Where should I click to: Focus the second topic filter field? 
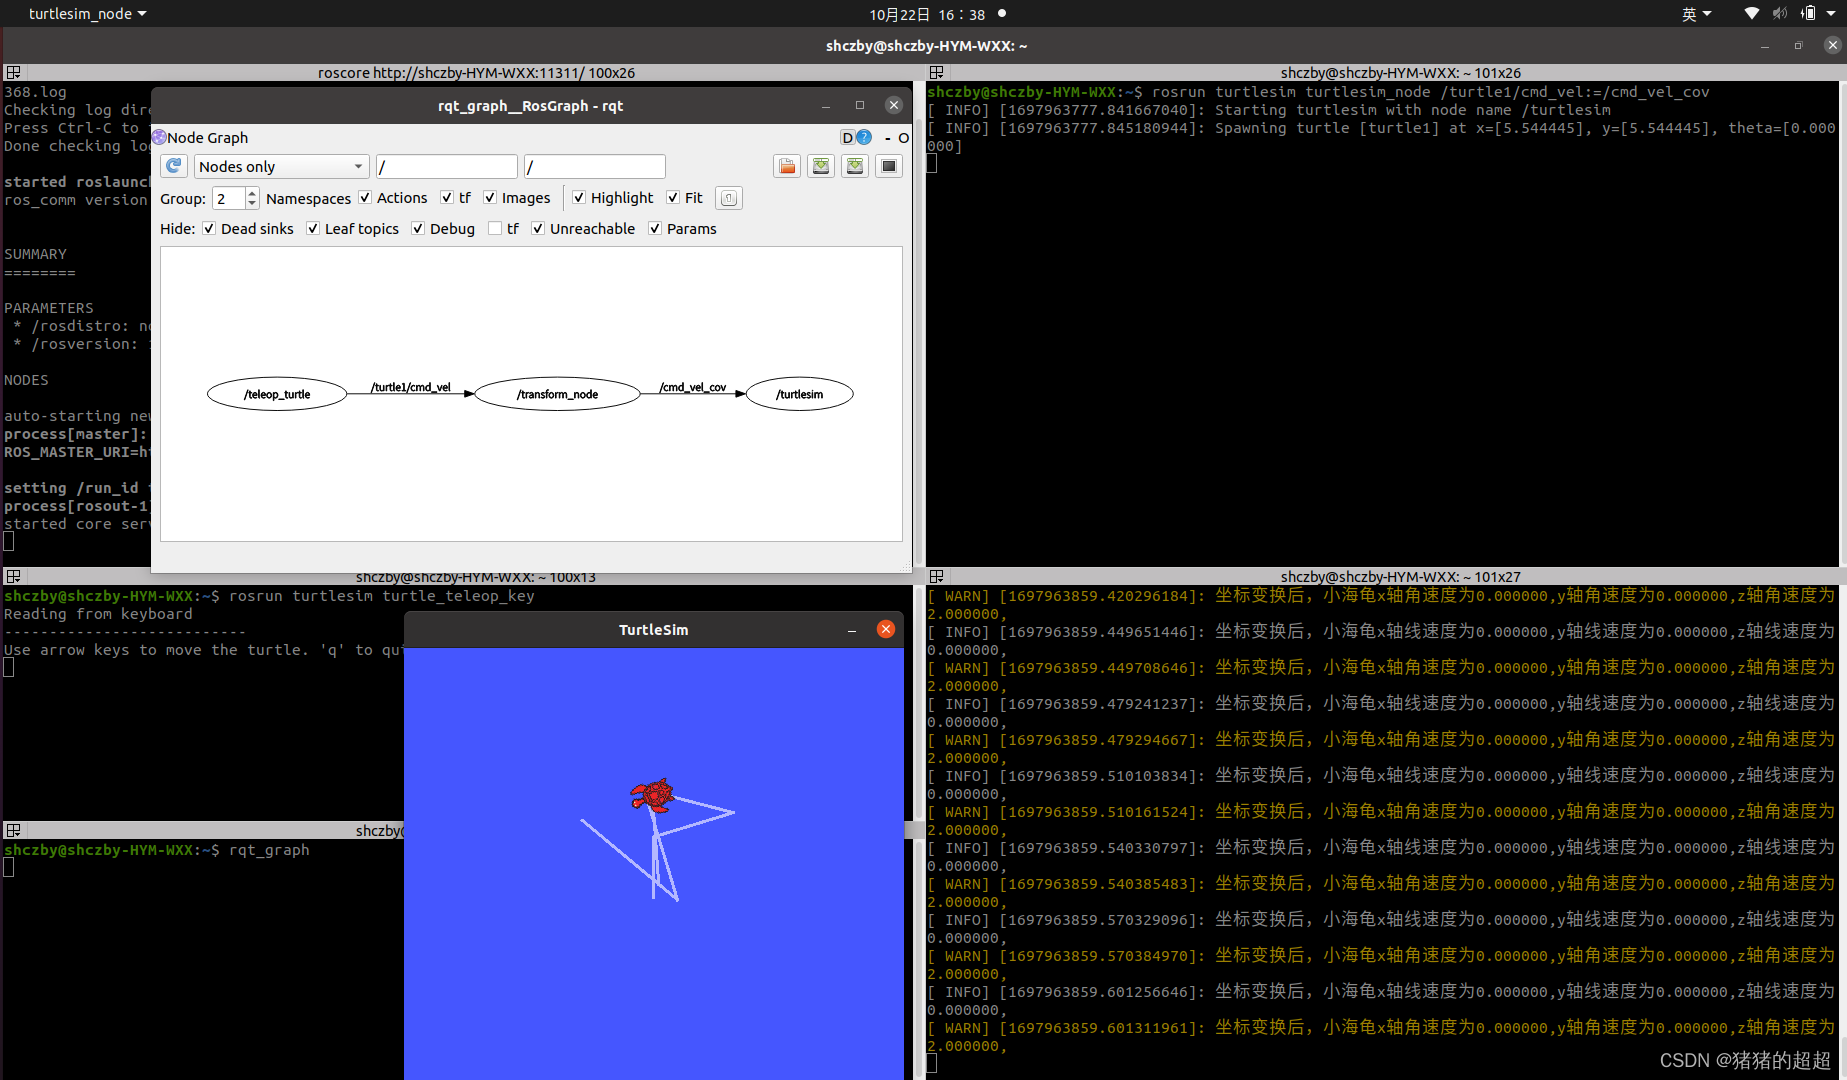(x=595, y=166)
